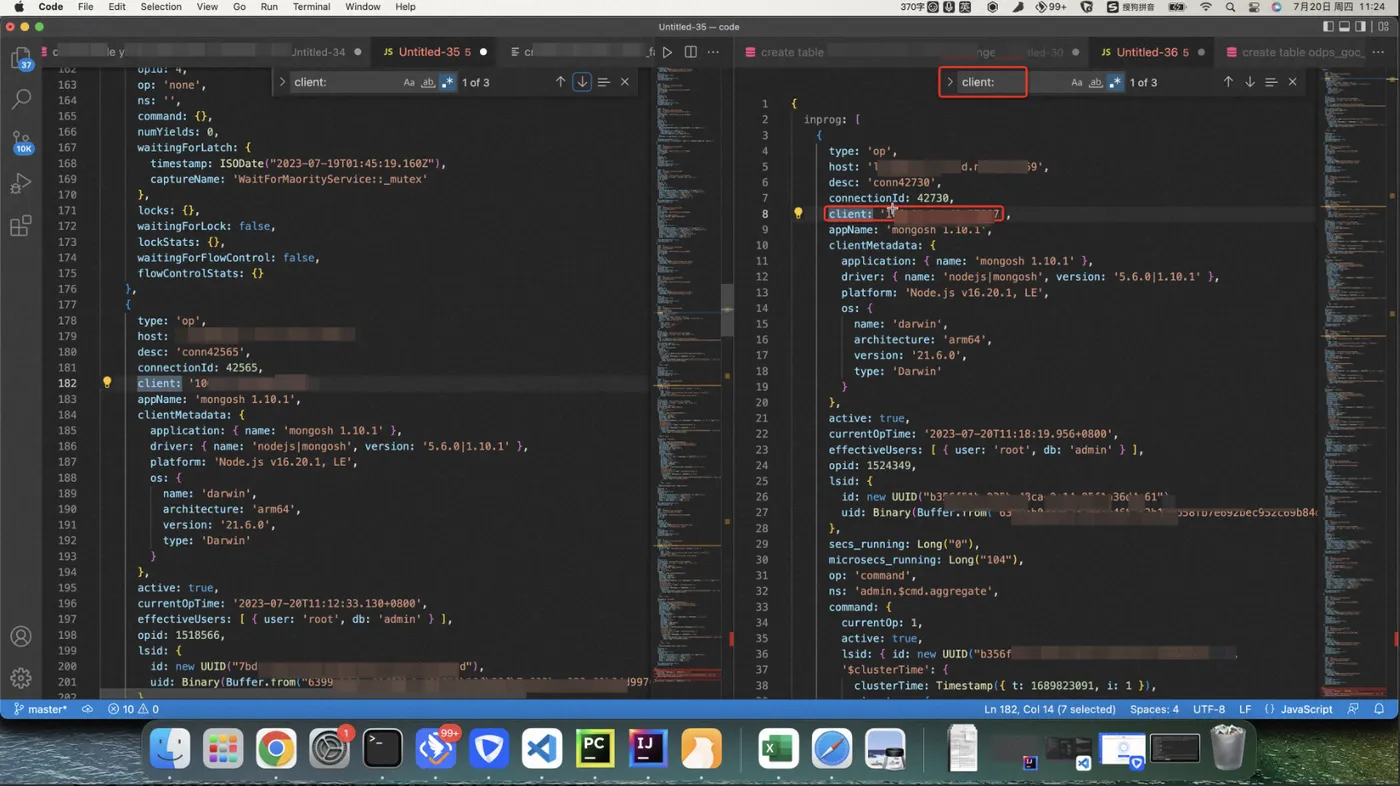Toggle regular expression in right find widget
The height and width of the screenshot is (786, 1400).
[x=1115, y=82]
